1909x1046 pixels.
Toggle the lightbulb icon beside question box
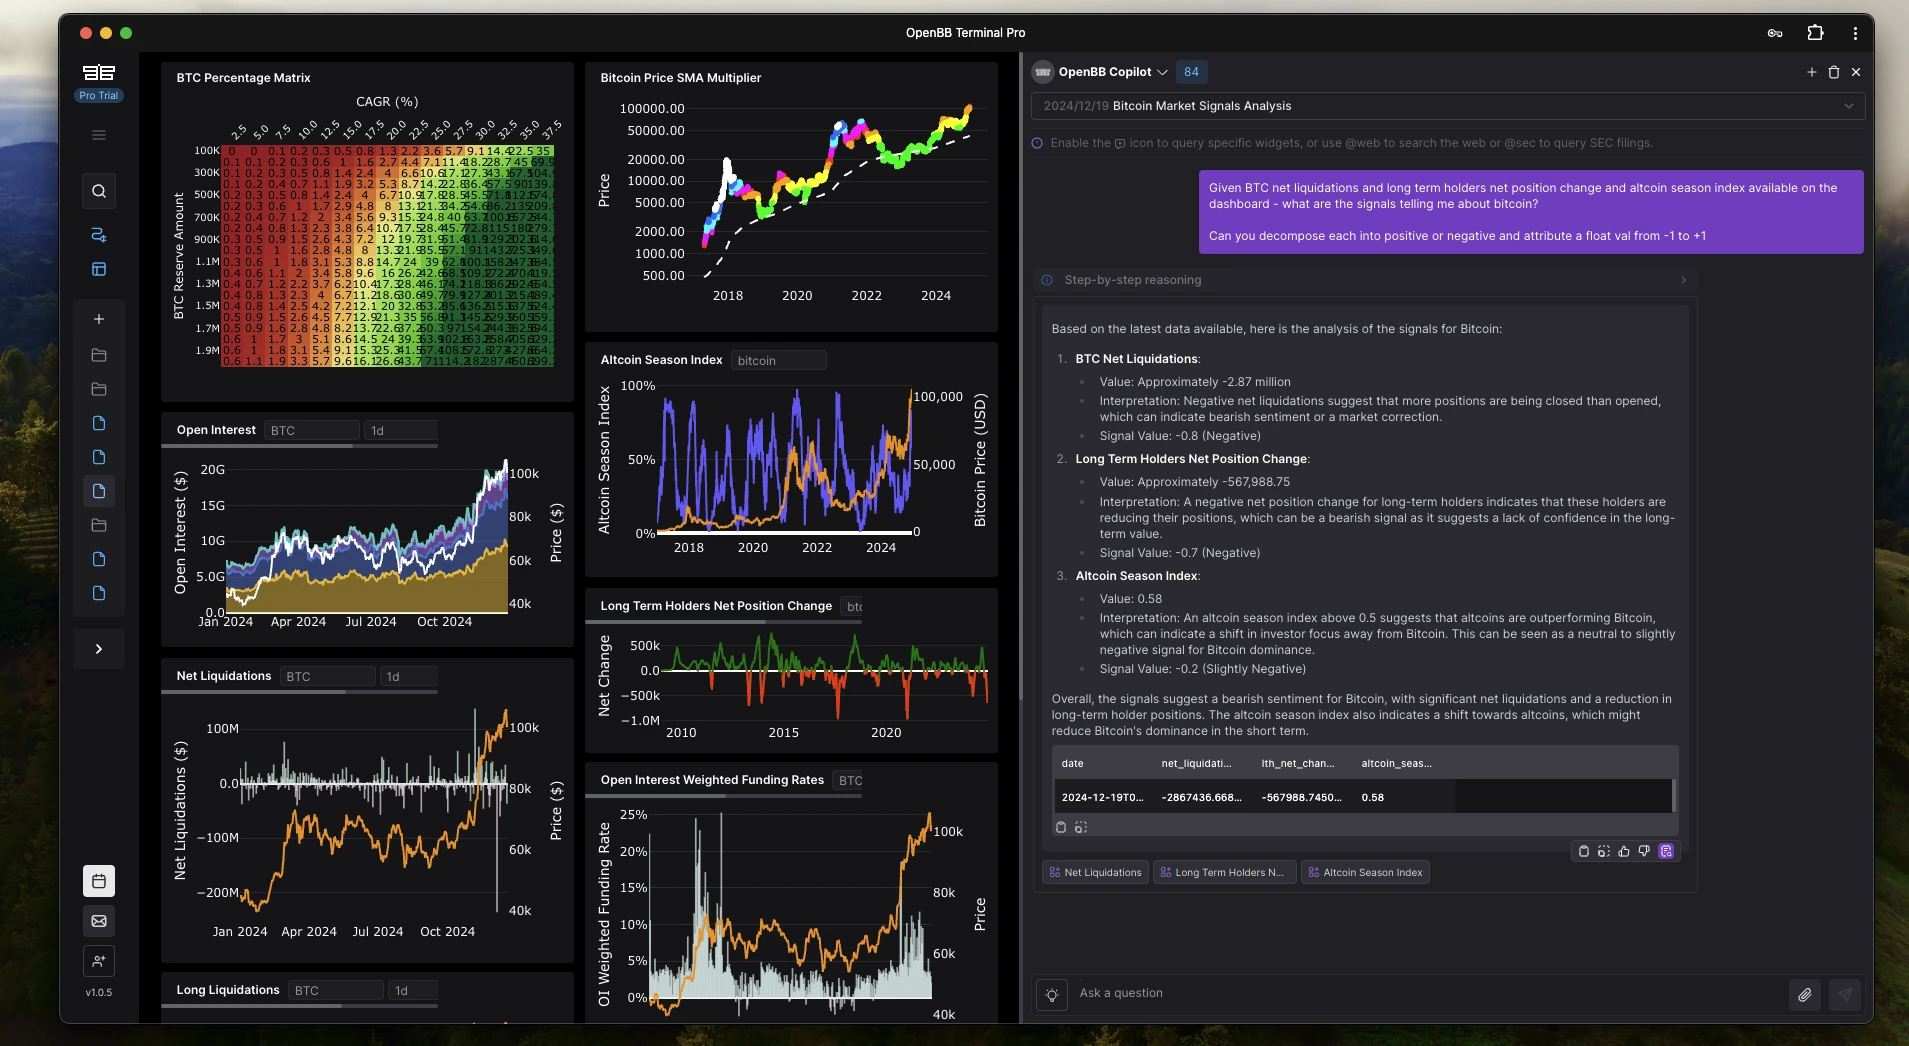tap(1051, 994)
